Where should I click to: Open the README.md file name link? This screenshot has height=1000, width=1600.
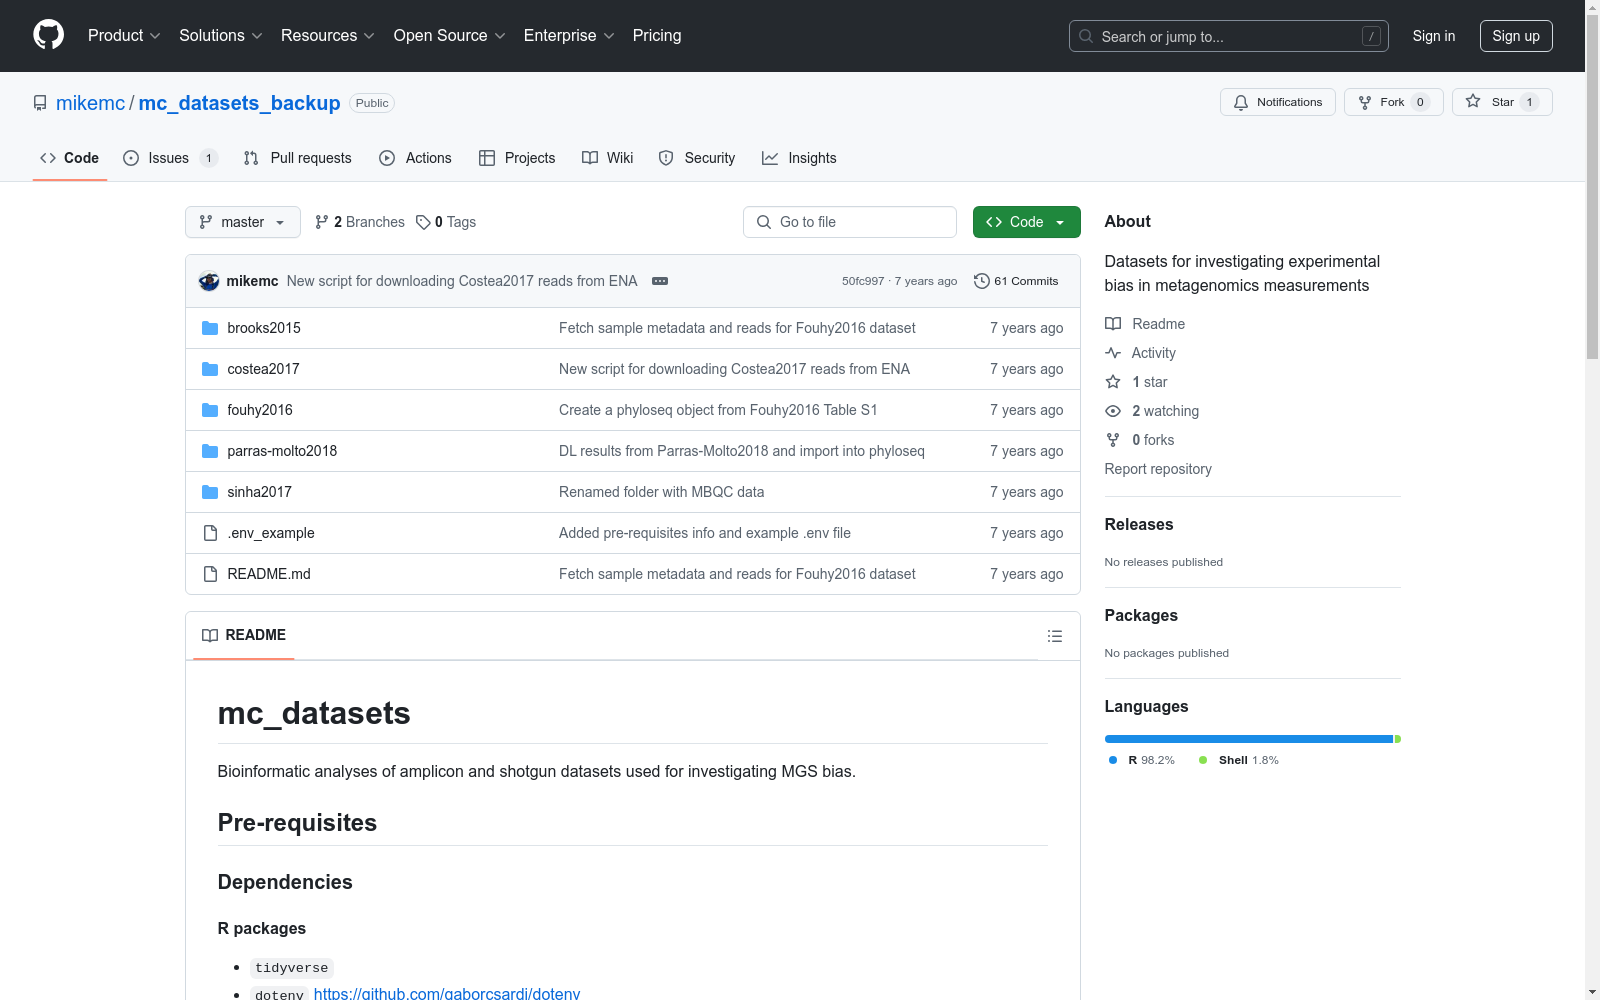[269, 574]
